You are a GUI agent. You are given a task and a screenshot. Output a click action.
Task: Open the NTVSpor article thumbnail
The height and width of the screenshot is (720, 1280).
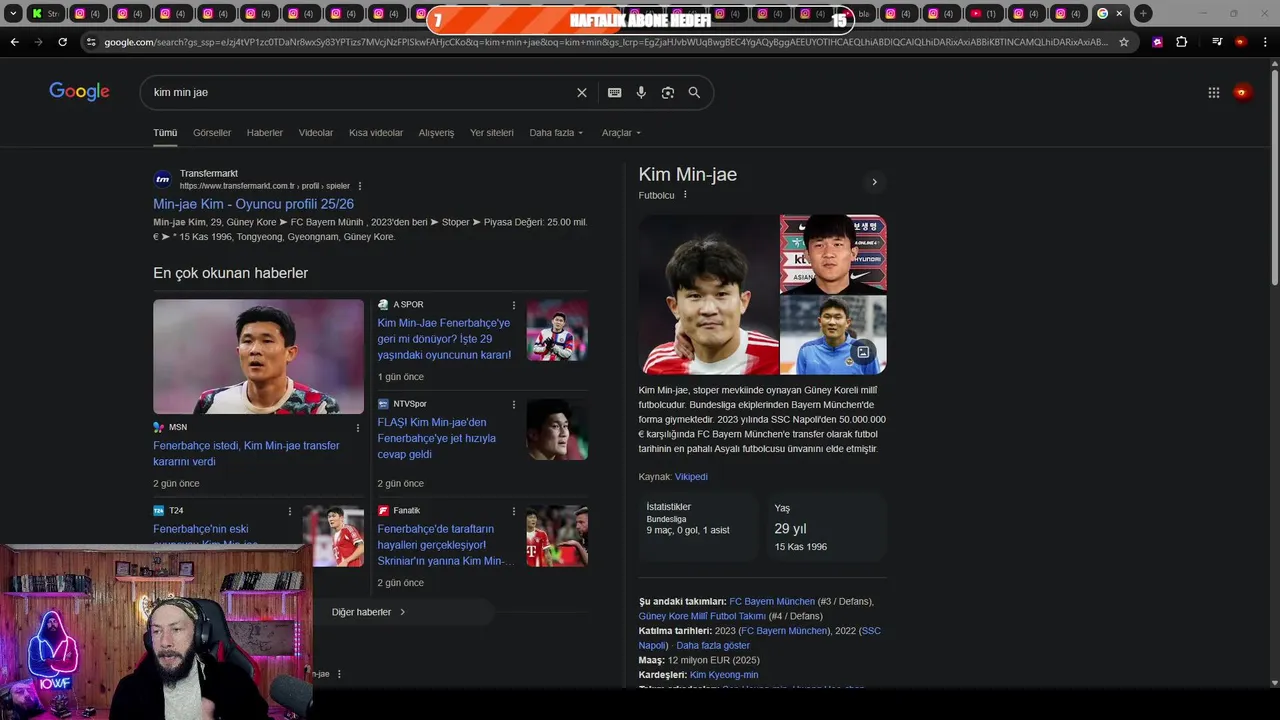[557, 430]
